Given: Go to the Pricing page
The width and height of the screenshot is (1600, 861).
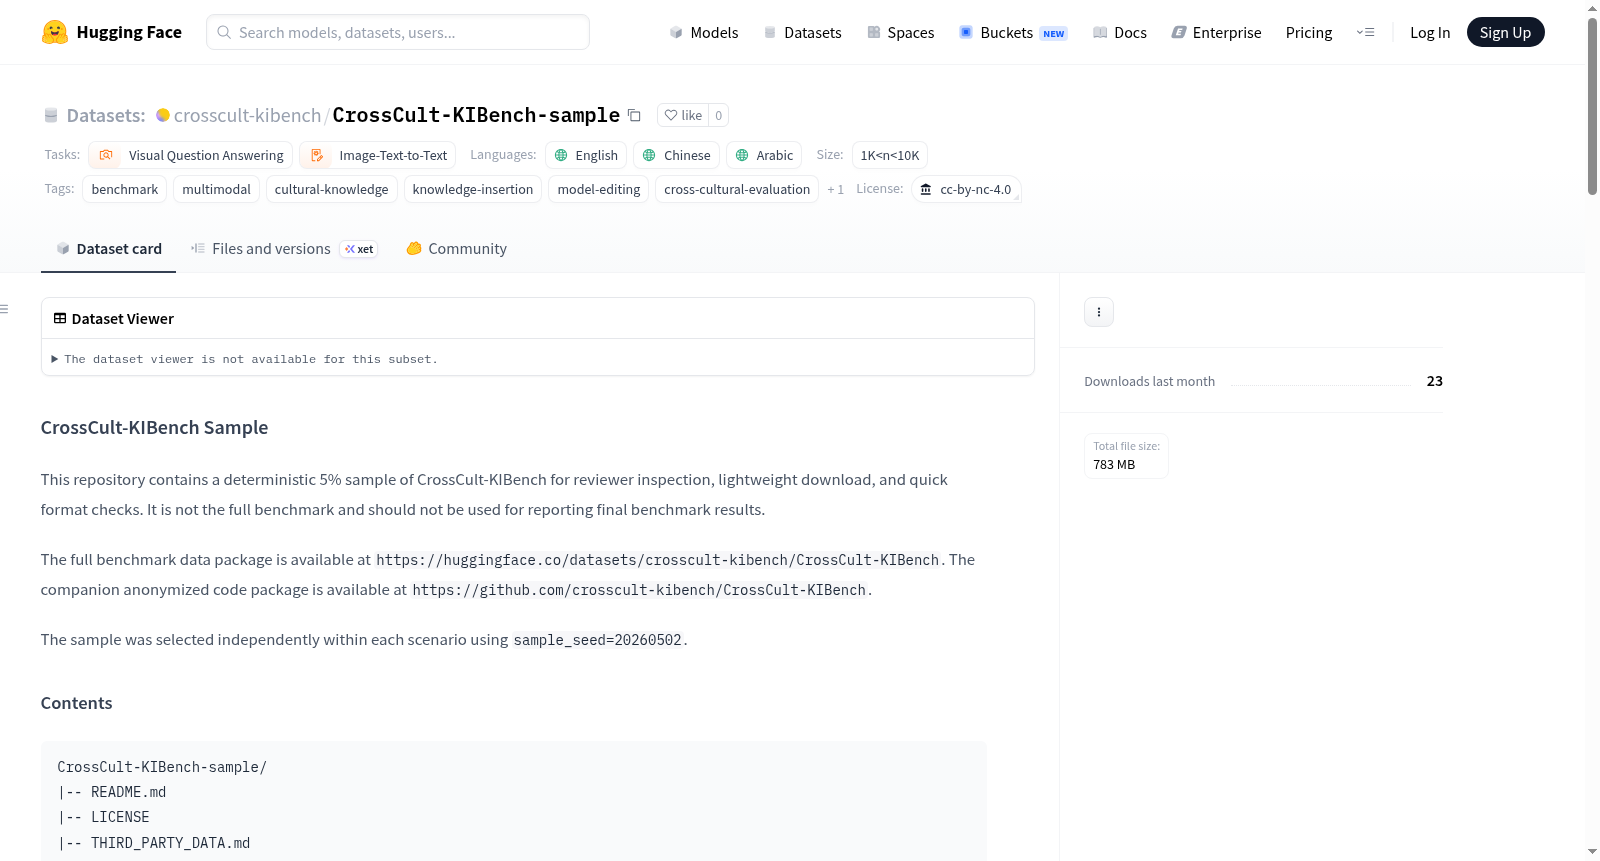Looking at the screenshot, I should (x=1309, y=32).
